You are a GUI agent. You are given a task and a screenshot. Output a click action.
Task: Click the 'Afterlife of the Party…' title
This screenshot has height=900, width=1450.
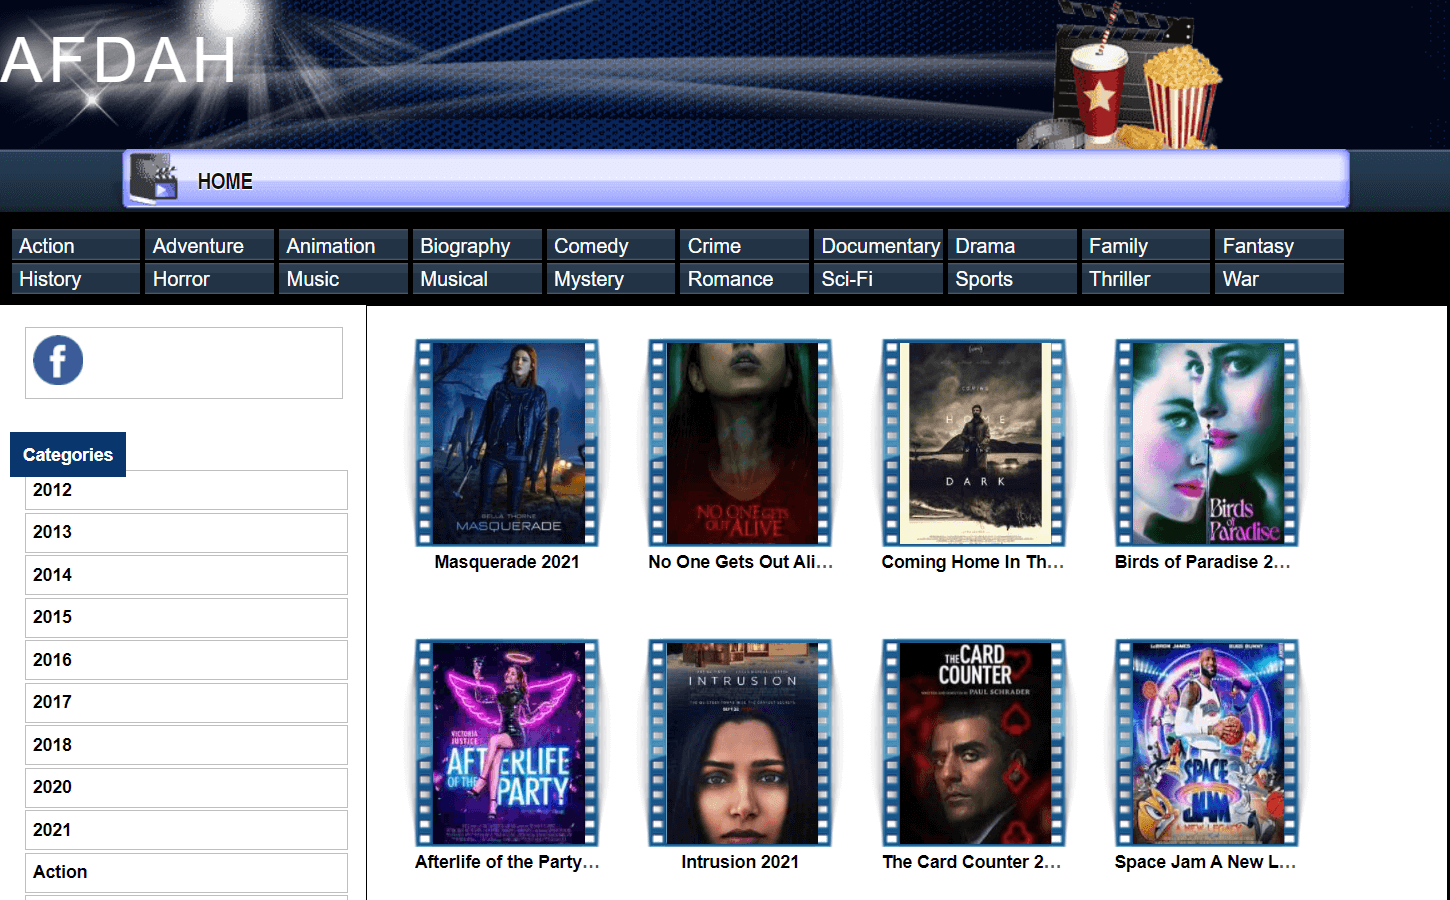(507, 862)
